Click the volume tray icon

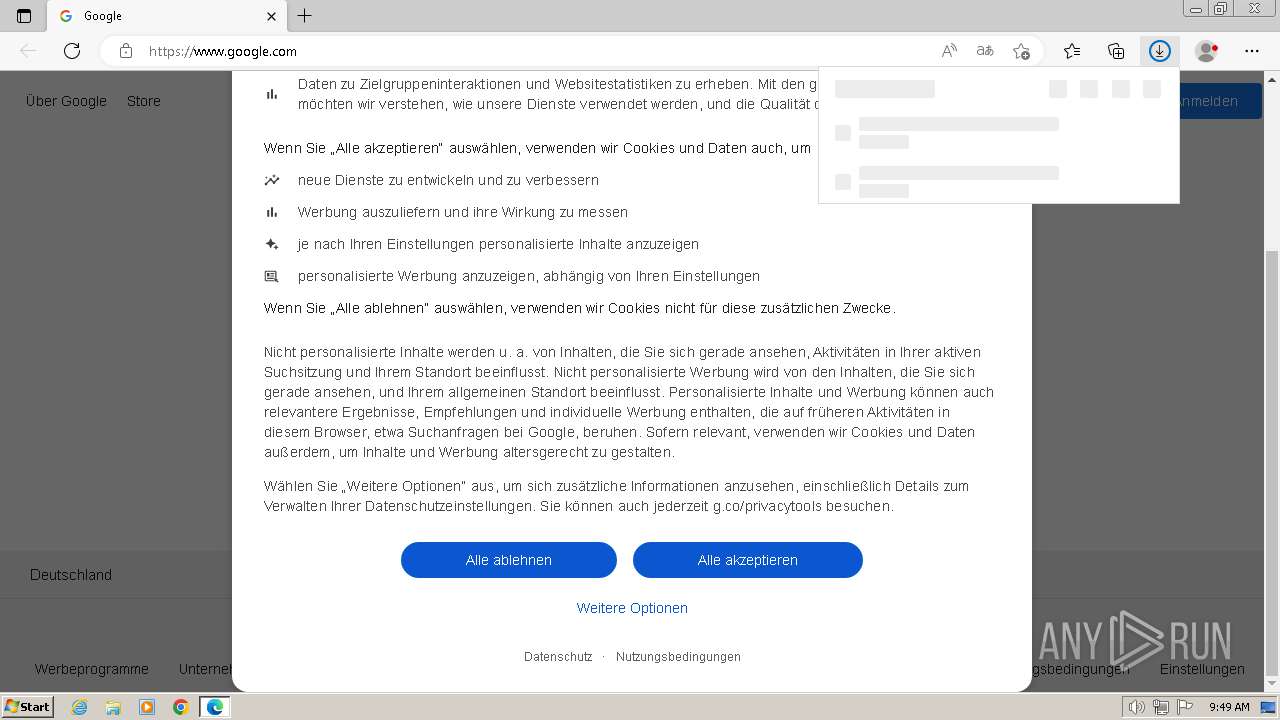coord(1138,707)
